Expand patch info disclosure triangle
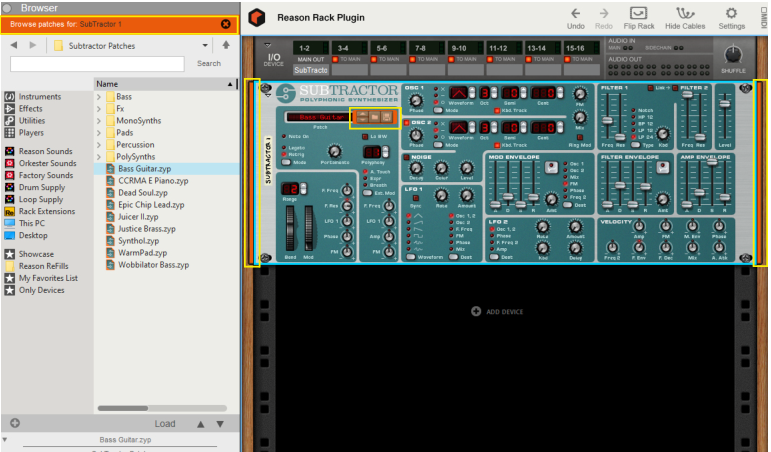This screenshot has width=771, height=452. [5, 439]
